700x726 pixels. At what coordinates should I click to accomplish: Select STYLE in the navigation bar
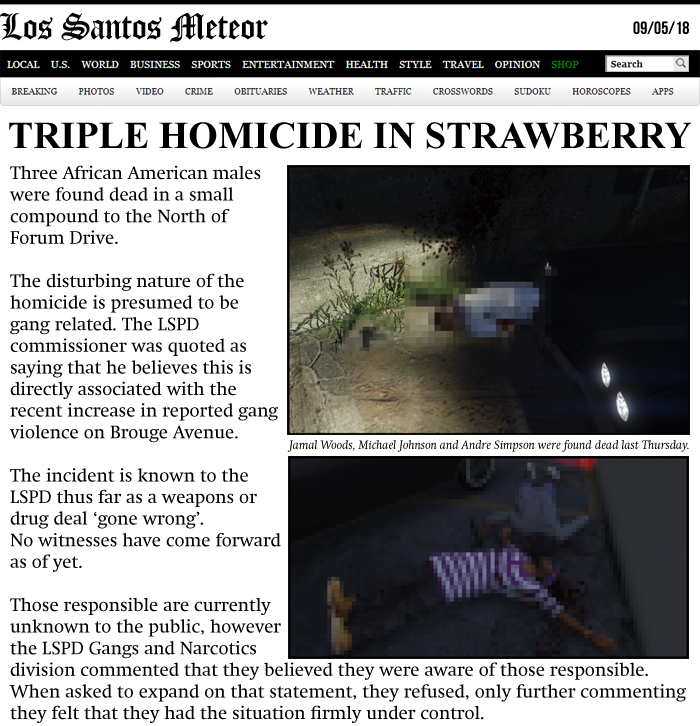415,64
